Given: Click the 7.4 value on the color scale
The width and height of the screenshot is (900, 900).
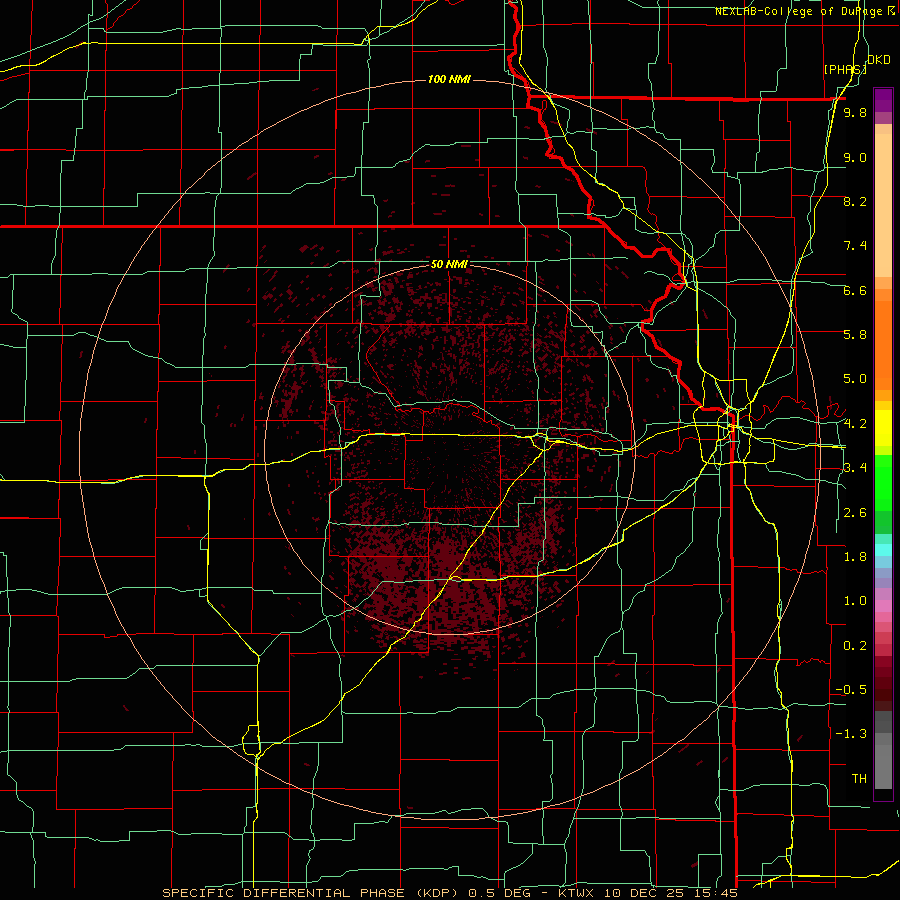Looking at the screenshot, I should point(855,246).
